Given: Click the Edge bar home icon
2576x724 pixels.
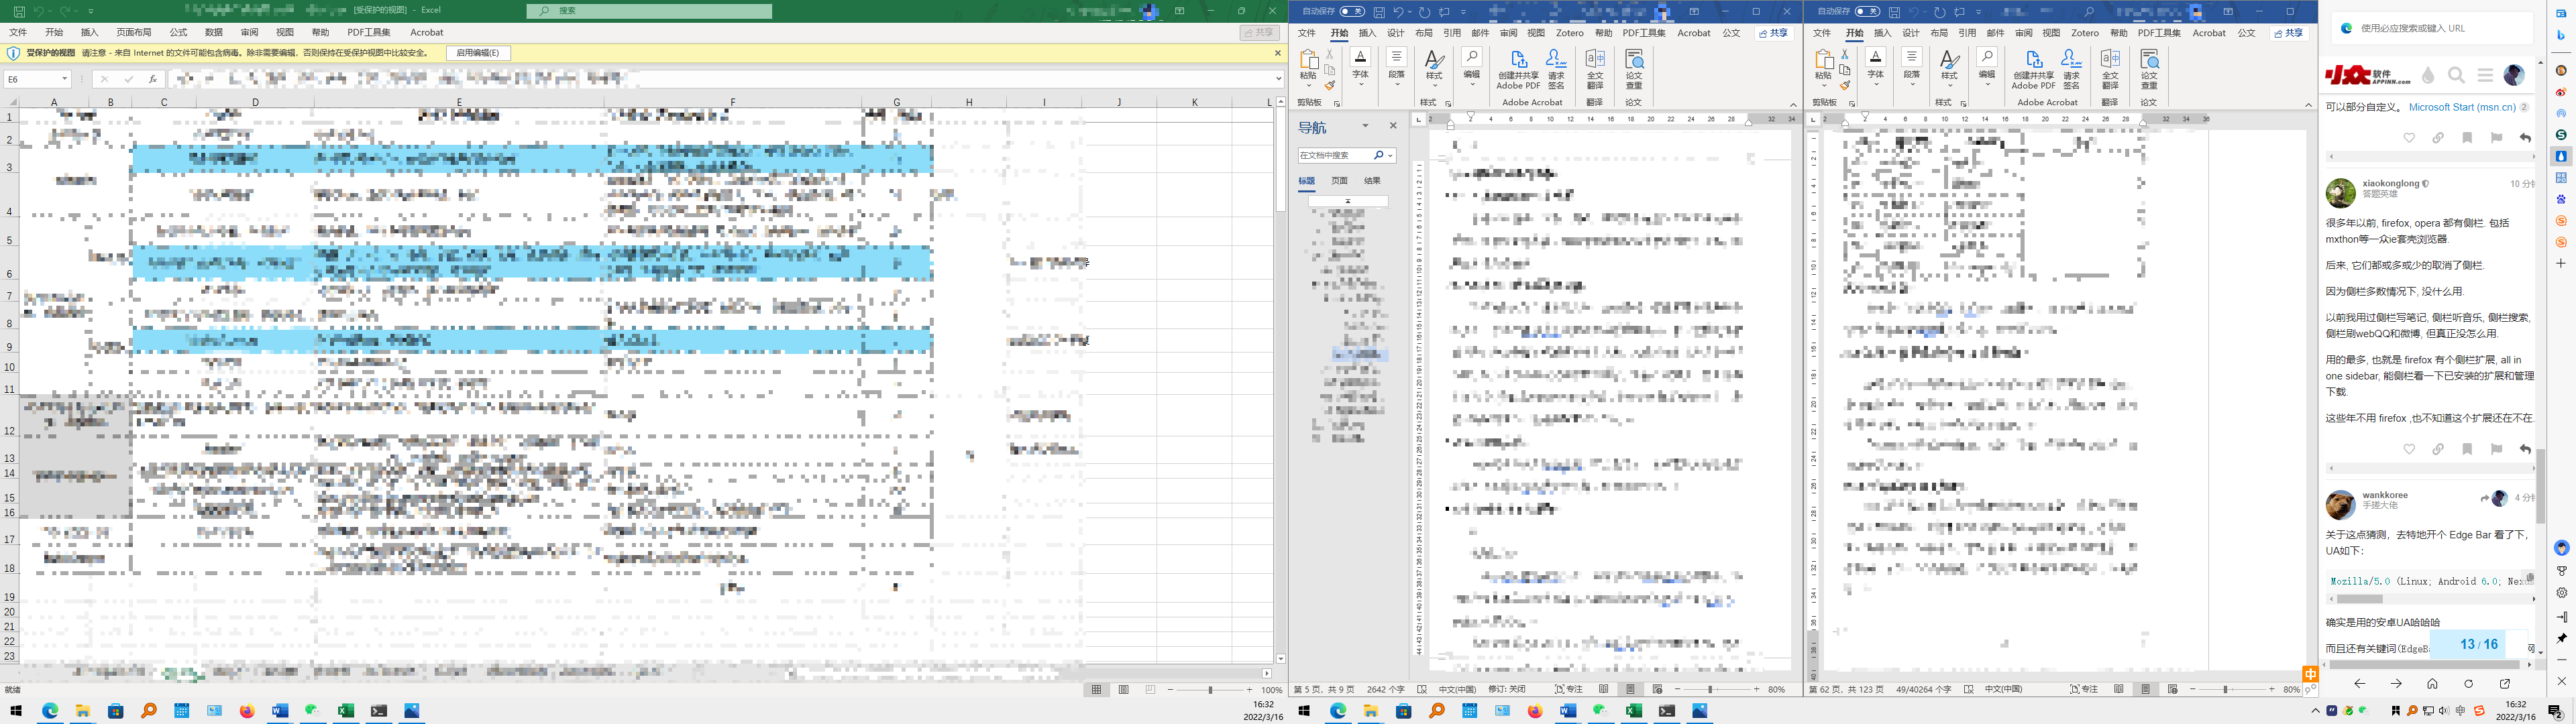Looking at the screenshot, I should [x=2432, y=684].
